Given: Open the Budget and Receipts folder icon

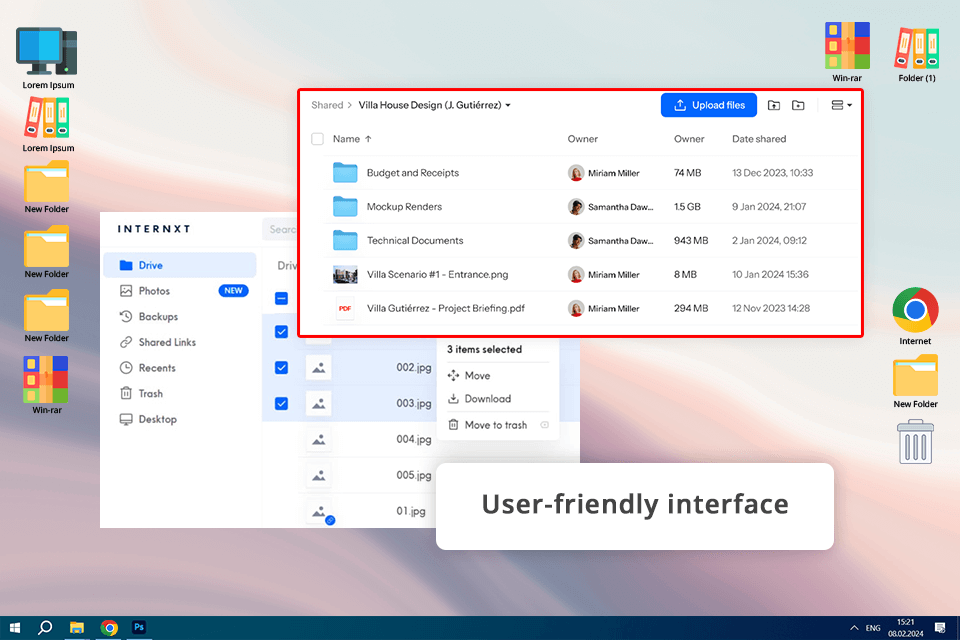Looking at the screenshot, I should [345, 173].
